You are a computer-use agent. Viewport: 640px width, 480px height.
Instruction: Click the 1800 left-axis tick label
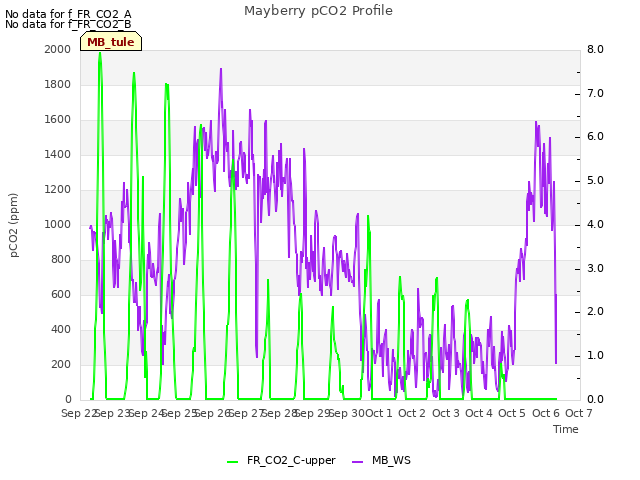58,84
